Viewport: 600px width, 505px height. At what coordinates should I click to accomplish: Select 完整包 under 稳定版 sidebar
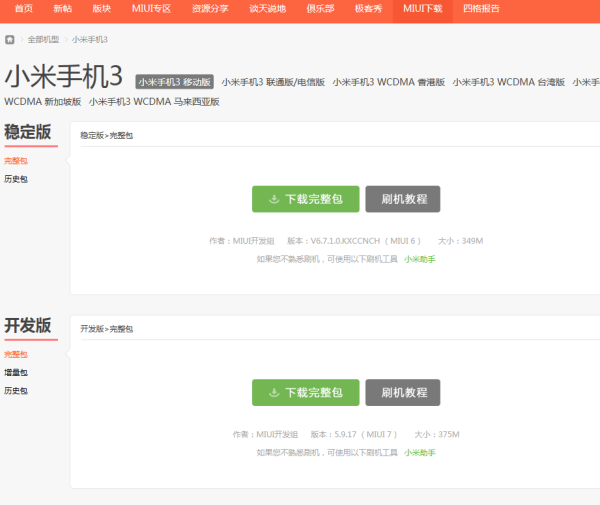click(x=16, y=161)
